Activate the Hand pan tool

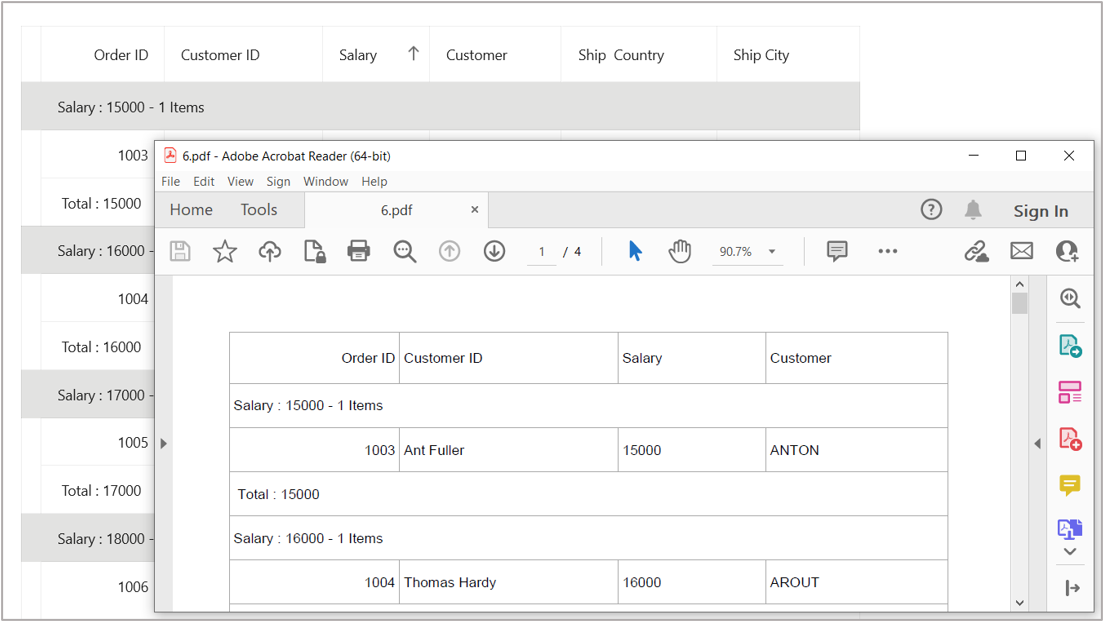(680, 251)
